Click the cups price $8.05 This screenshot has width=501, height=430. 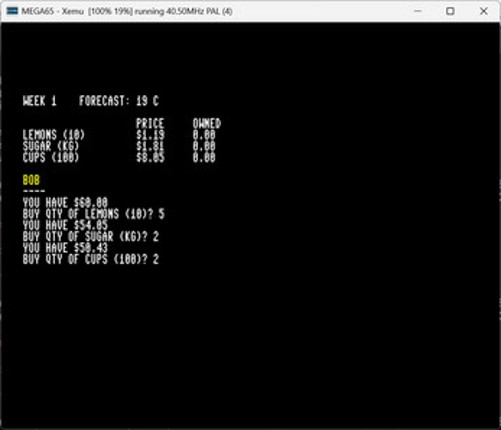pos(150,158)
